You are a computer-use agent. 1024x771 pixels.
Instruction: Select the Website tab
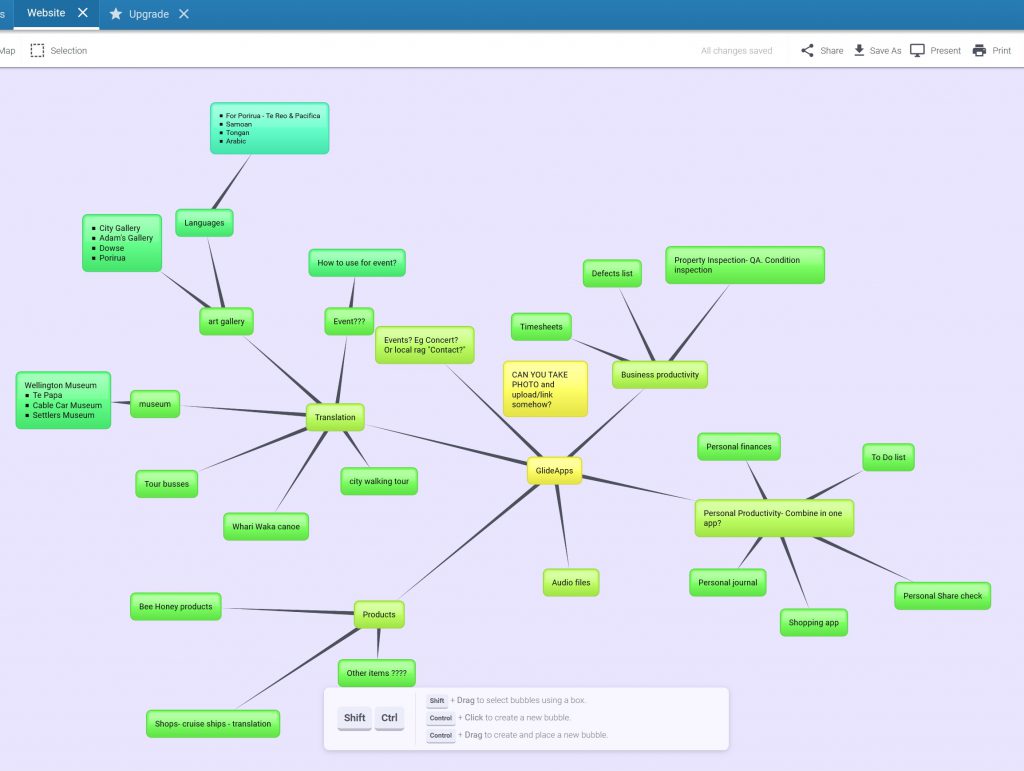point(46,13)
